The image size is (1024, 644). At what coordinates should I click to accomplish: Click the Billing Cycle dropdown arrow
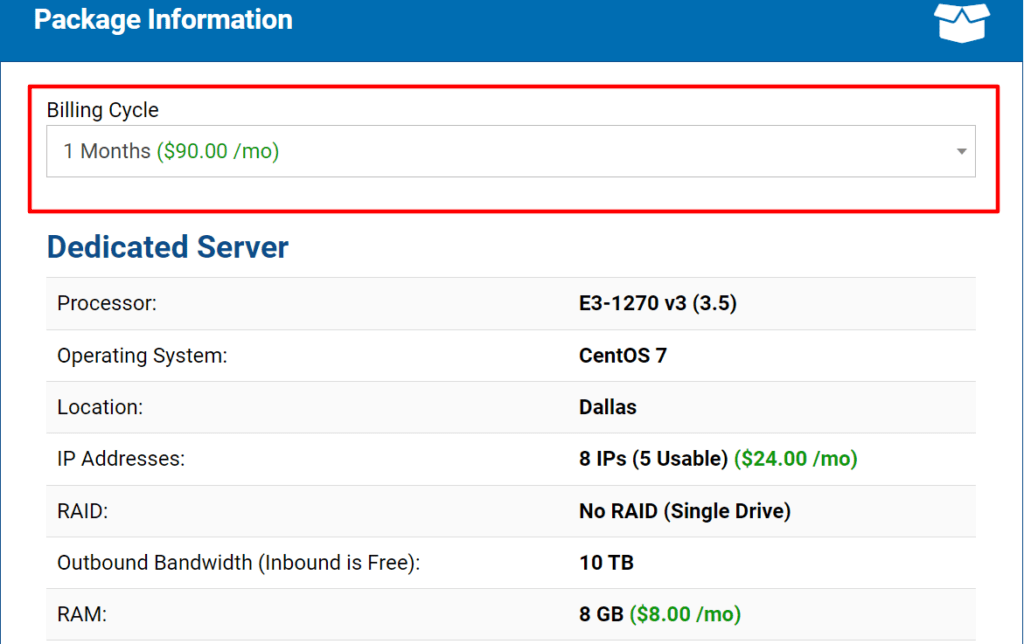click(x=961, y=152)
